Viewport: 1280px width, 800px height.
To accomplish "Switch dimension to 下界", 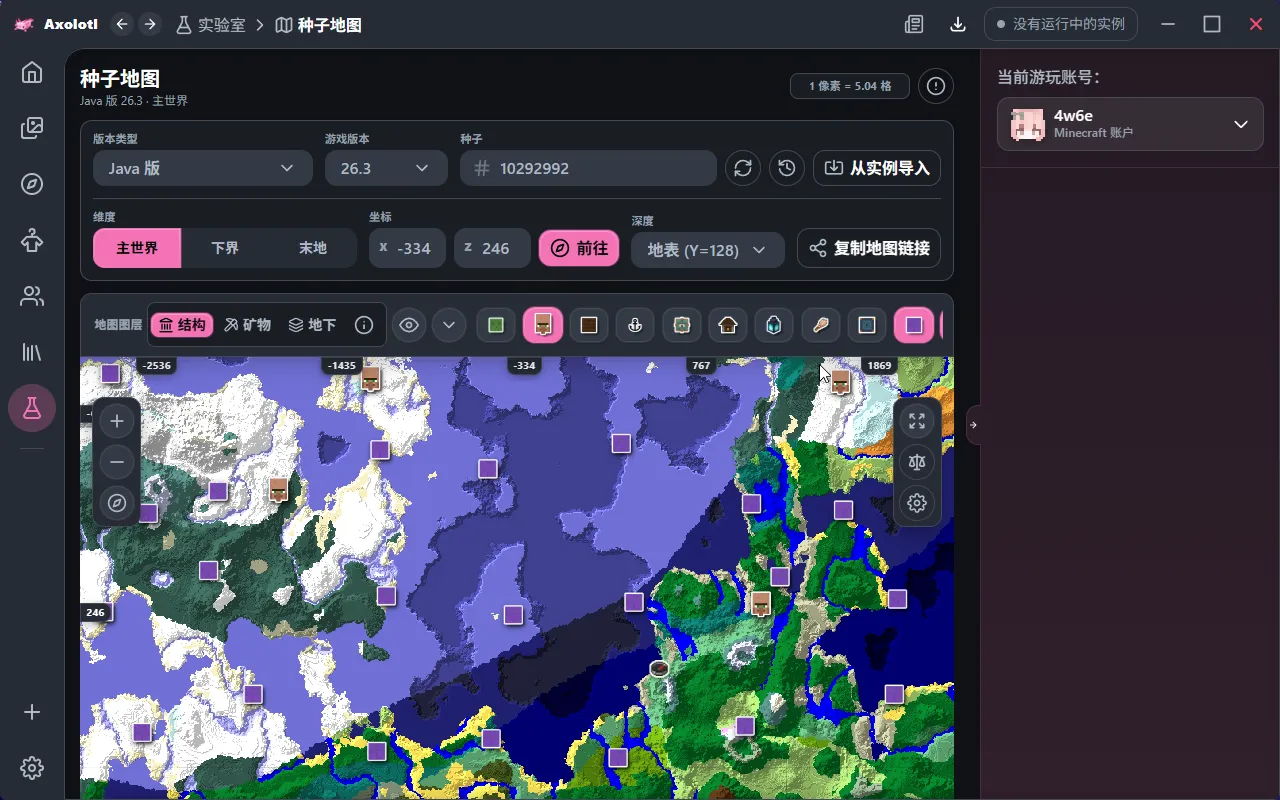I will 225,248.
